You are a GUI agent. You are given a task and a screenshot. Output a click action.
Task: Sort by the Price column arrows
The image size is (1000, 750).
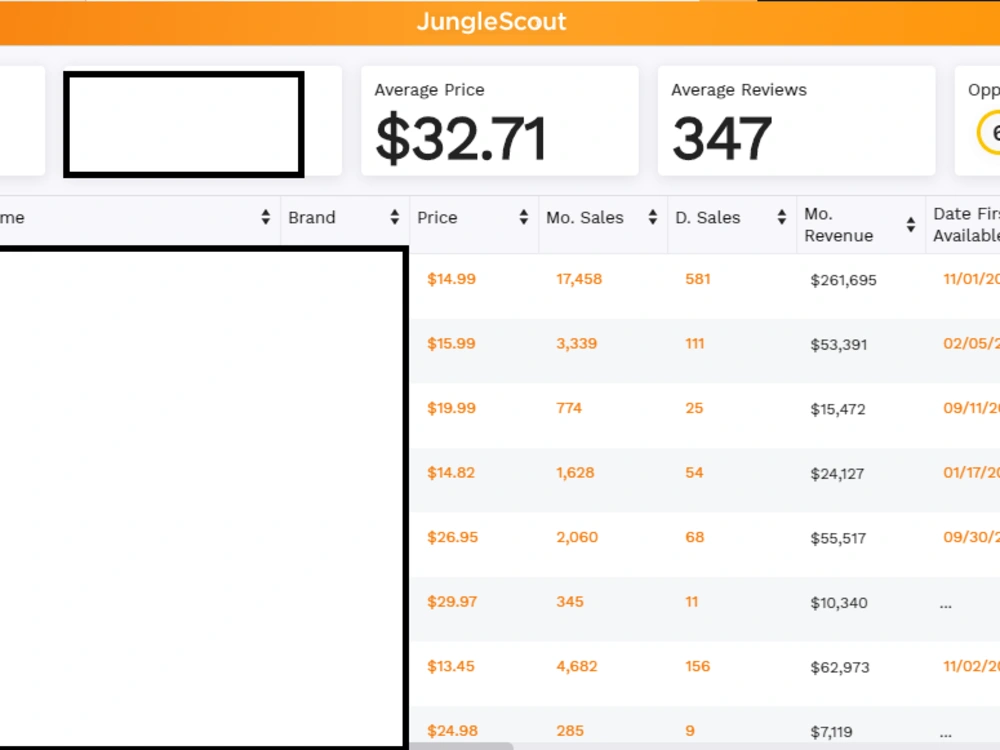click(x=524, y=217)
